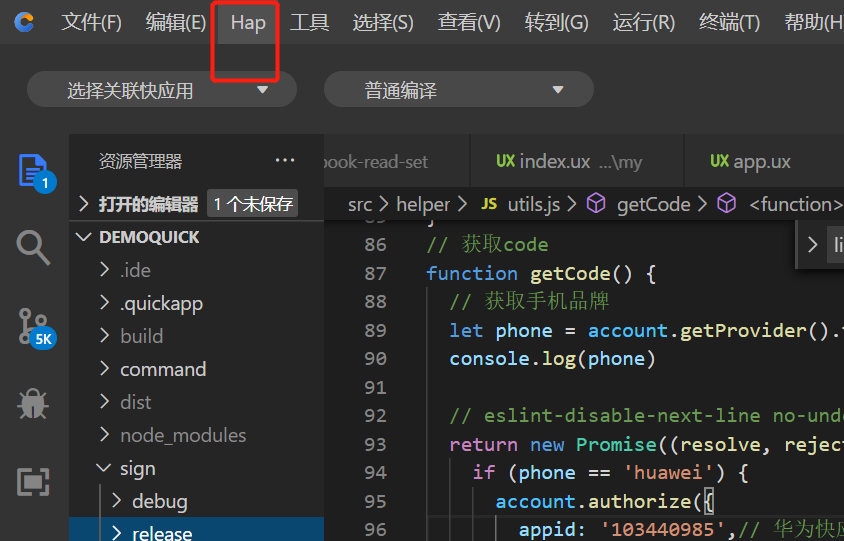Open Source Control icon with 5K badge
This screenshot has width=844, height=541.
pos(34,326)
